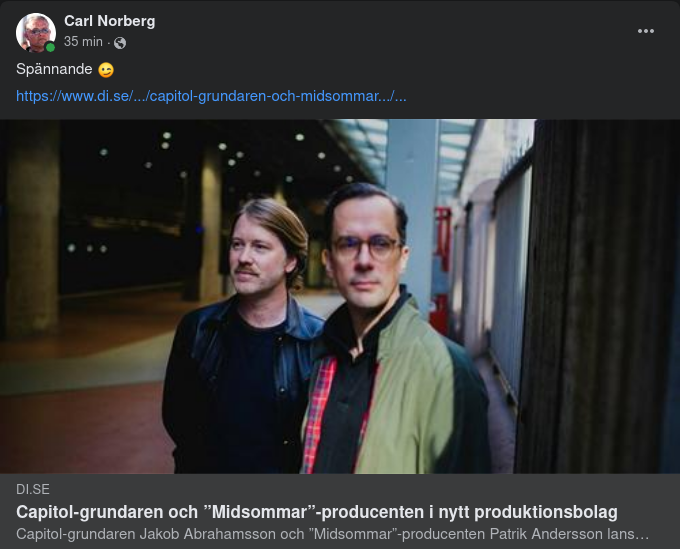The height and width of the screenshot is (549, 680).
Task: Click the "35 min" post timestamp
Action: click(x=83, y=42)
